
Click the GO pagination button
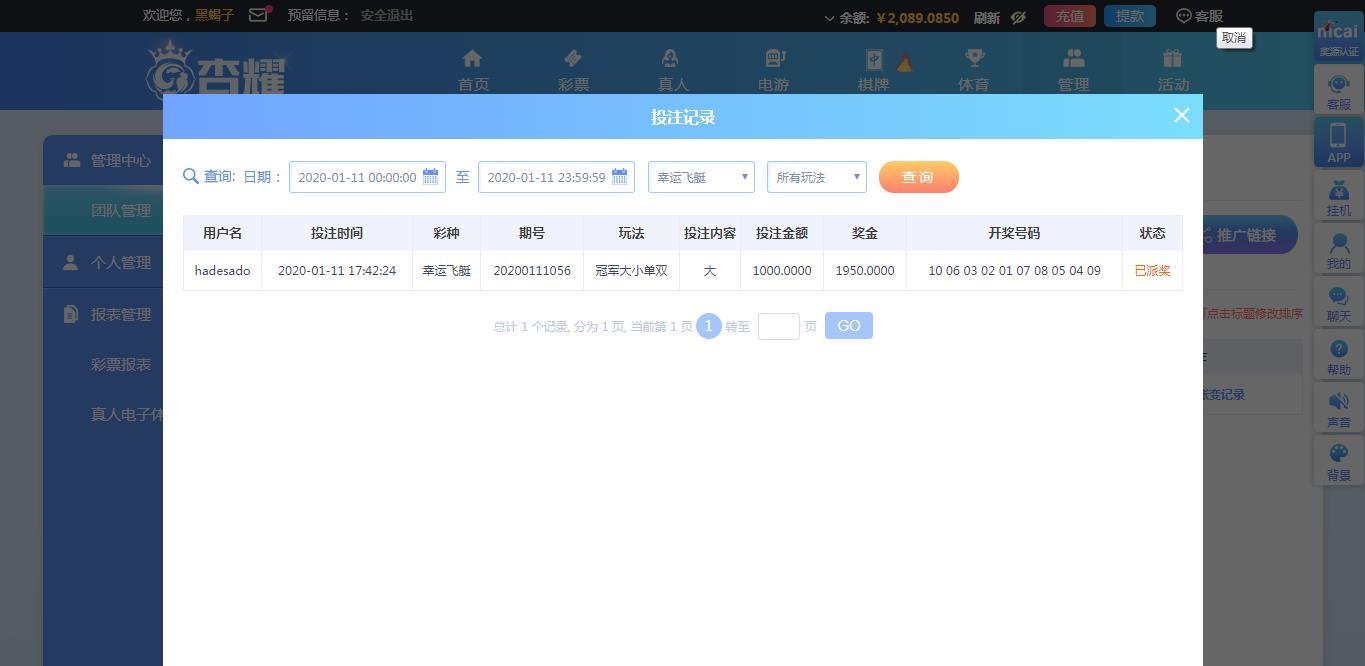point(849,326)
